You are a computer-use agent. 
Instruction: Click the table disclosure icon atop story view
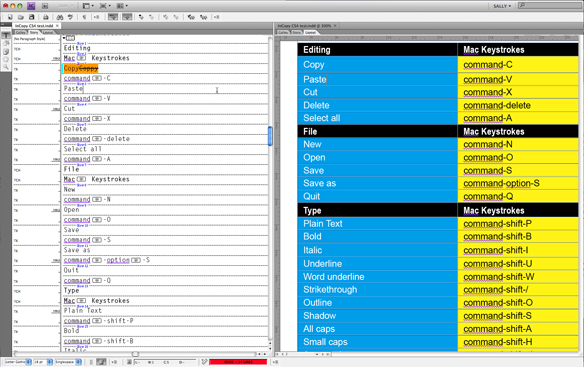(64, 38)
